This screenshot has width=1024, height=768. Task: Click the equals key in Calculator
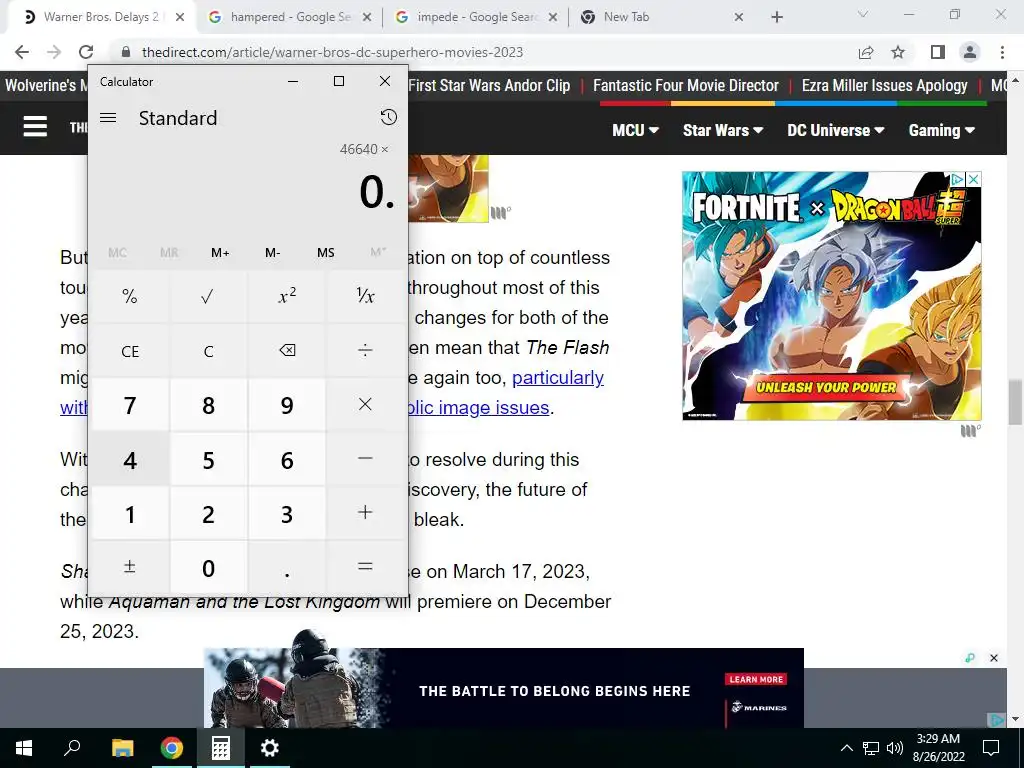coord(365,568)
